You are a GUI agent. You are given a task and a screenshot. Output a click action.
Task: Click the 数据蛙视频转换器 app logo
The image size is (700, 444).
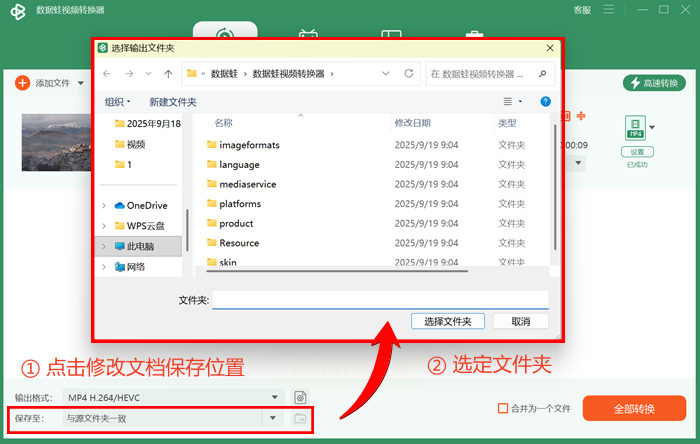pyautogui.click(x=18, y=12)
